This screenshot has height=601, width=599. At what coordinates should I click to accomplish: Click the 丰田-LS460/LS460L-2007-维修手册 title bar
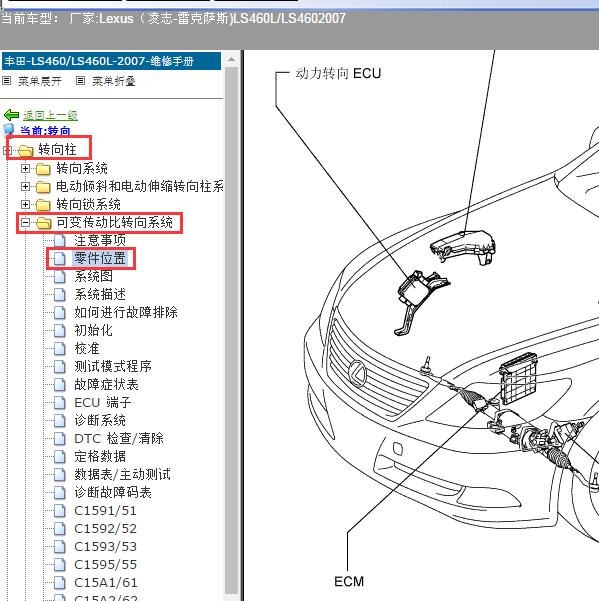pos(112,61)
